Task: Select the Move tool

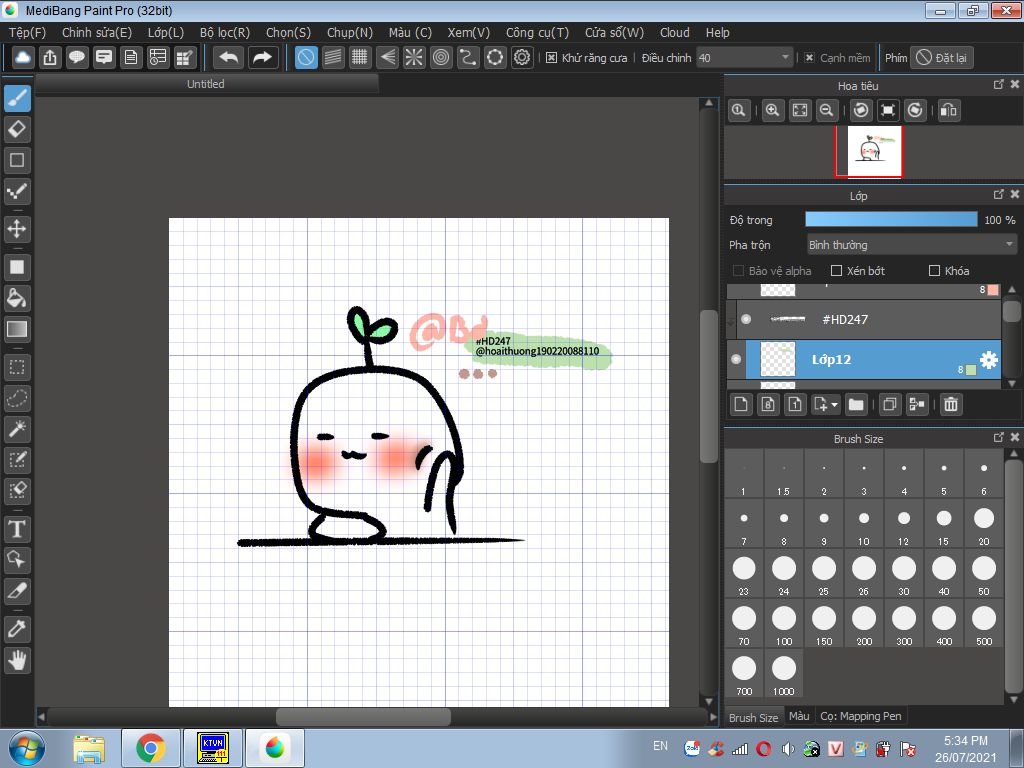Action: tap(17, 229)
